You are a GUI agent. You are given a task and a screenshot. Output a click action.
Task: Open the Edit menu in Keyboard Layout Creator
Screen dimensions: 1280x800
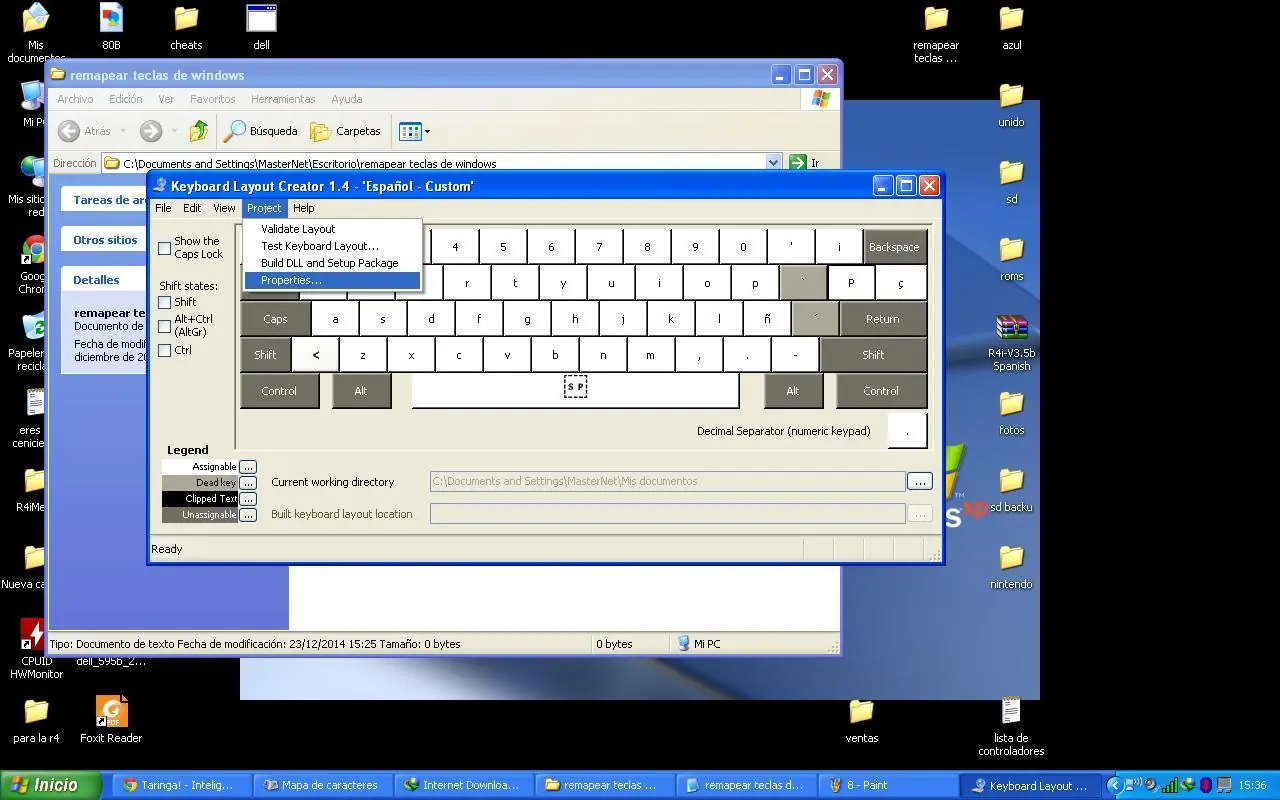tap(192, 208)
